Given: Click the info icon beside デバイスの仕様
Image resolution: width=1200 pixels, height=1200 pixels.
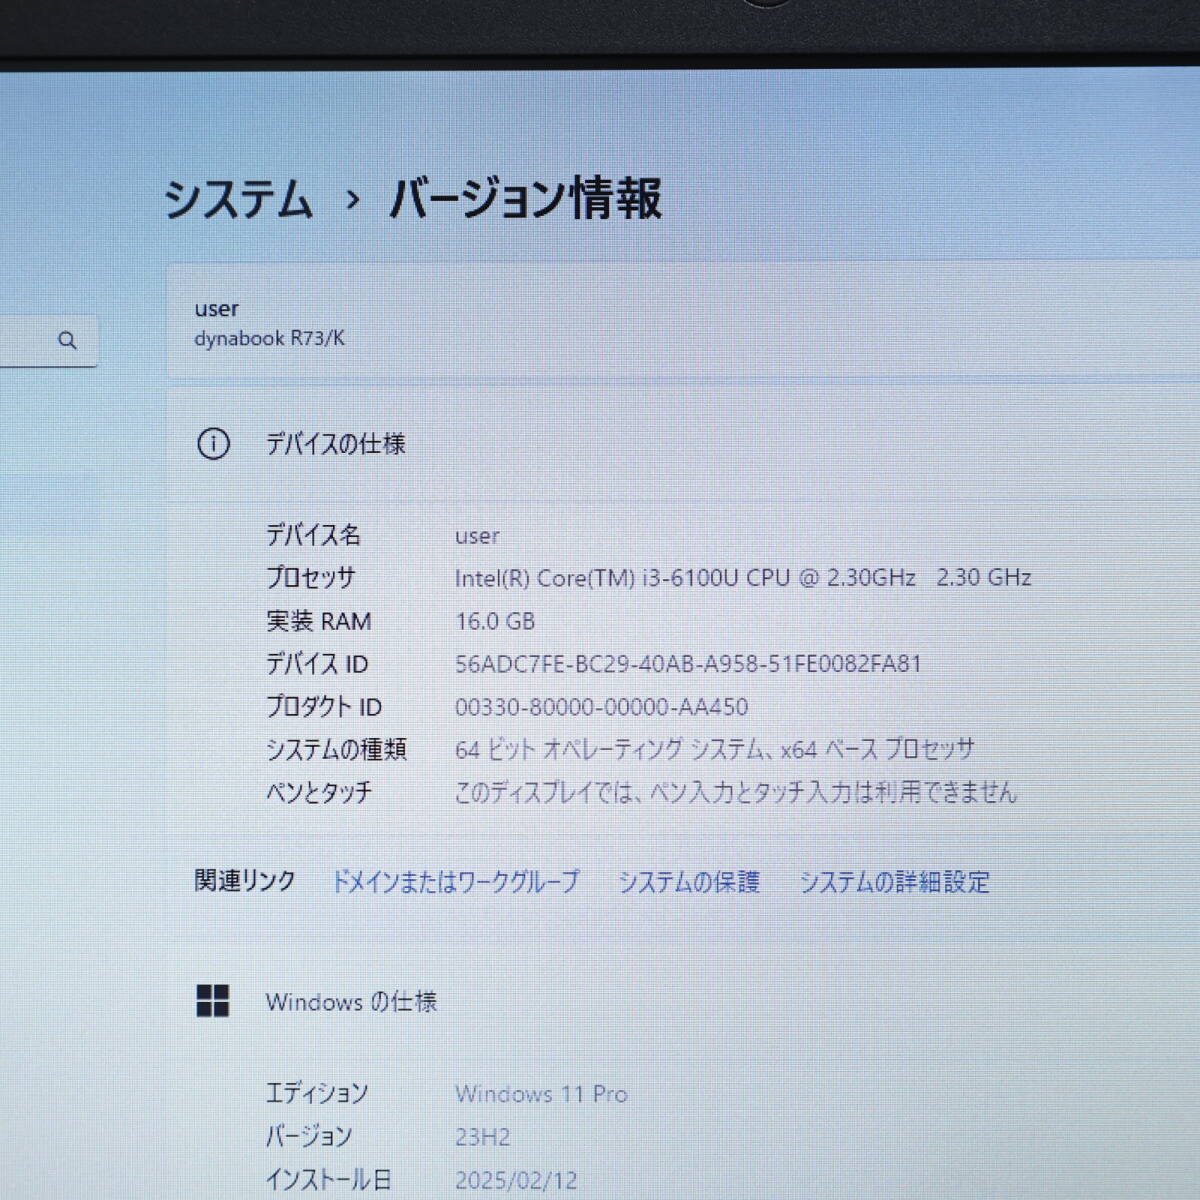Looking at the screenshot, I should tap(213, 444).
